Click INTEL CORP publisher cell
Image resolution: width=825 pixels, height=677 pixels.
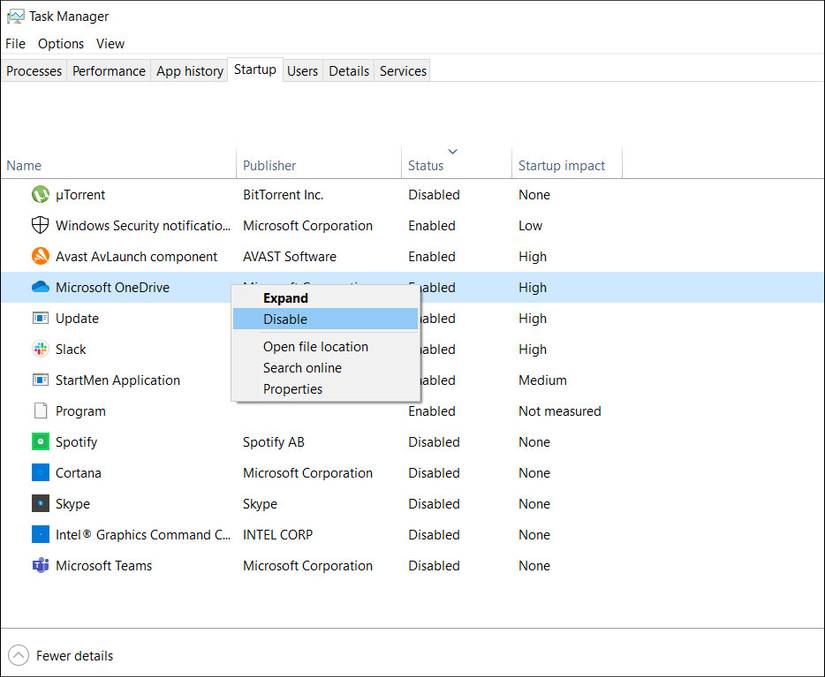point(278,535)
